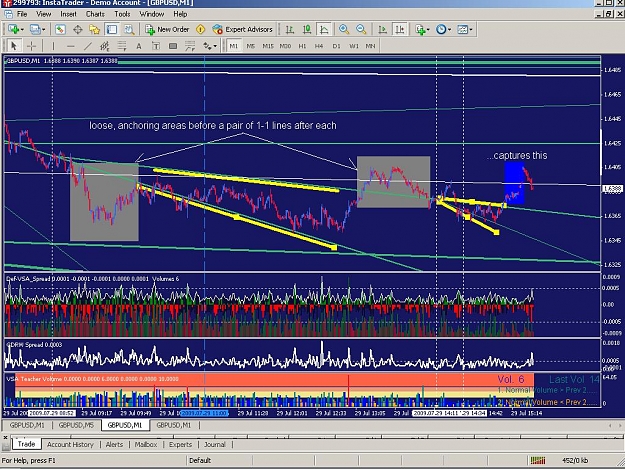Open the Charts menu
625x469 pixels.
pos(95,14)
